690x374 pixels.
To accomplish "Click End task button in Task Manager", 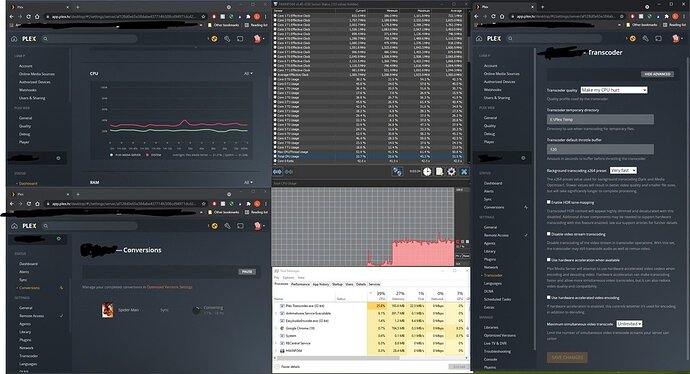I will pyautogui.click(x=458, y=367).
